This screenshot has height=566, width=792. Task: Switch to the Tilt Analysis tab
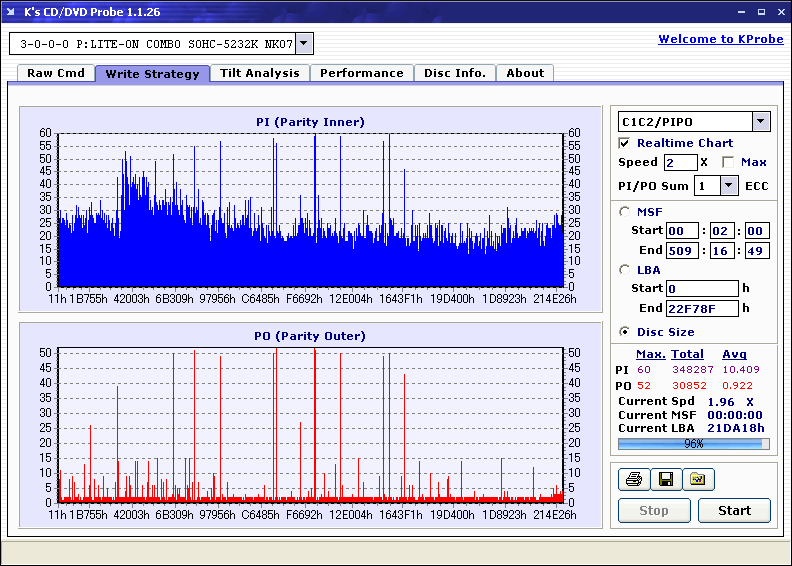click(x=259, y=73)
